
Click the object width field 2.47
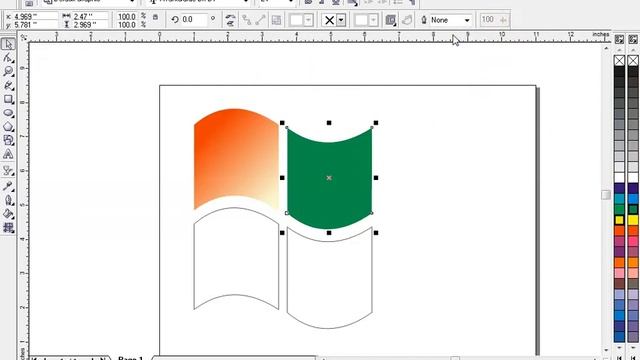90,17
